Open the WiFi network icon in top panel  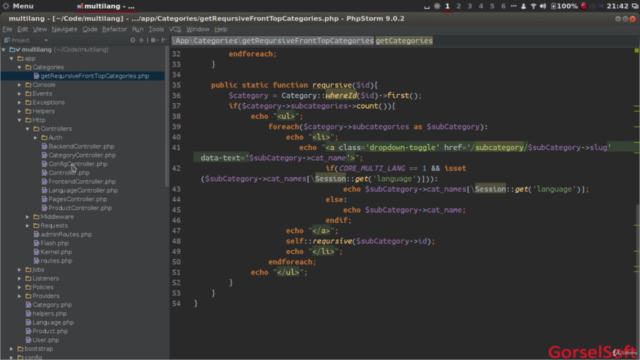[533, 6]
